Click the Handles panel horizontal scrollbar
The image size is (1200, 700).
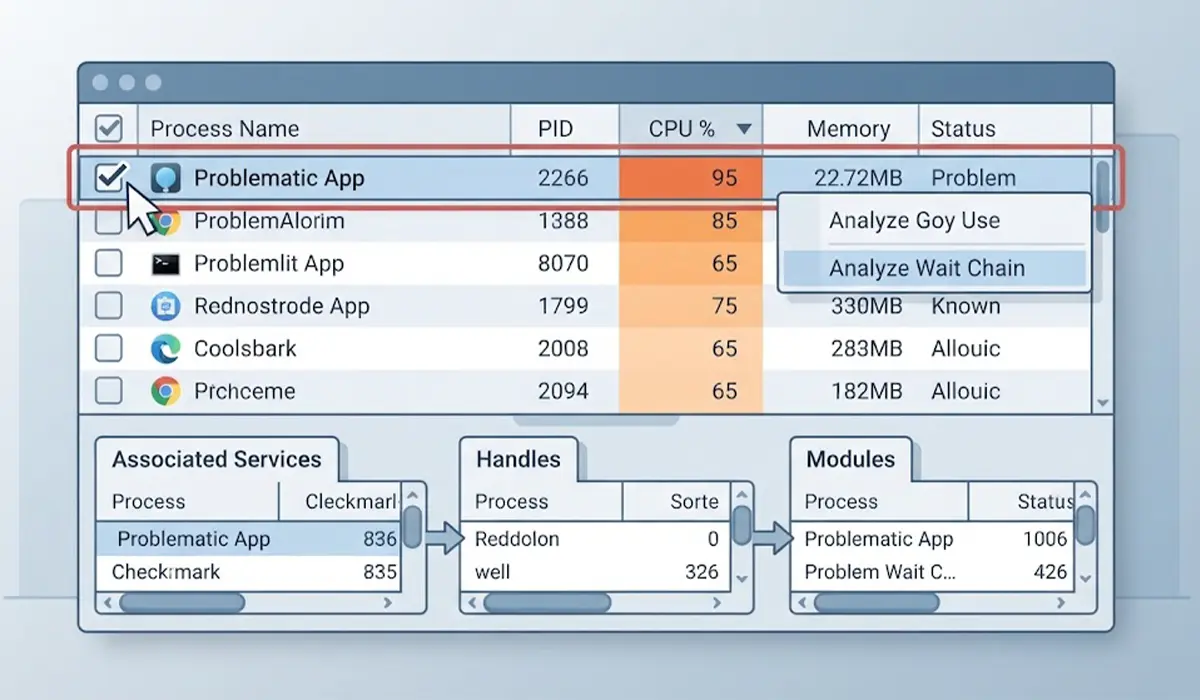(548, 603)
